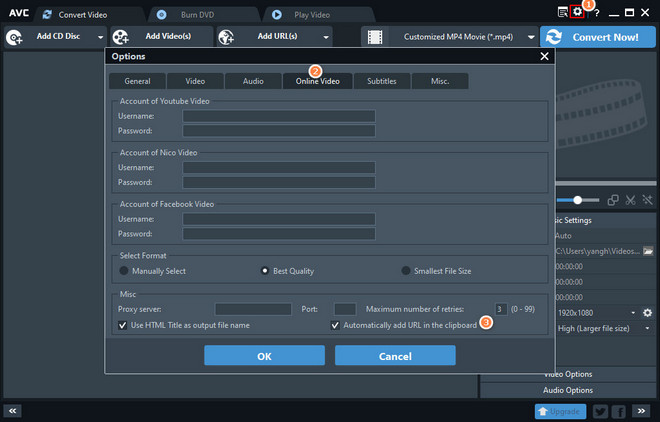660x422 pixels.
Task: Click Youtube Password input field
Action: point(279,131)
